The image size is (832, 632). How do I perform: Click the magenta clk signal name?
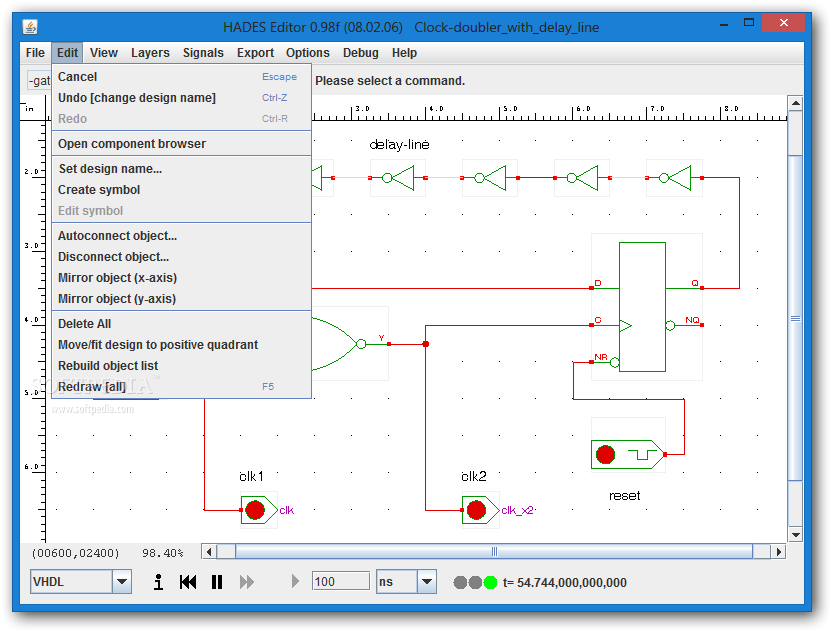(x=287, y=510)
